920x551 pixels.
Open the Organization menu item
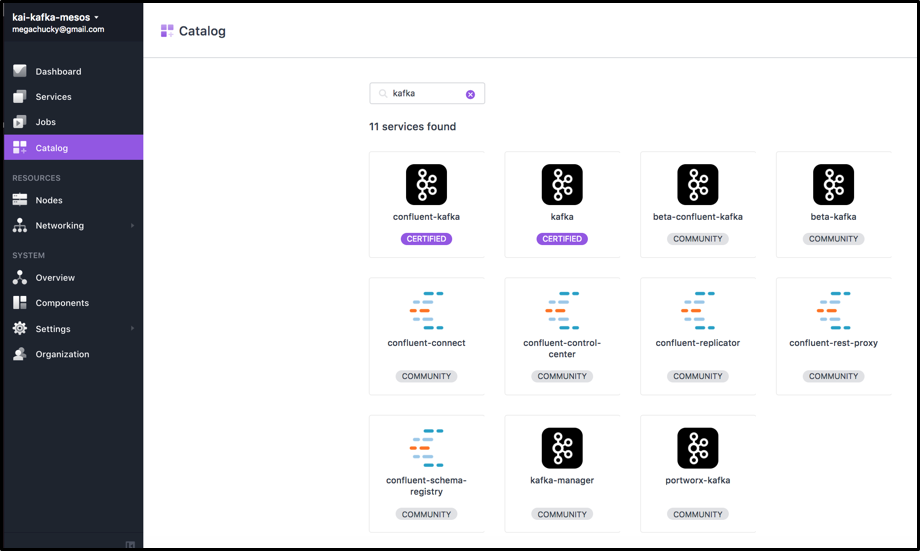[62, 354]
